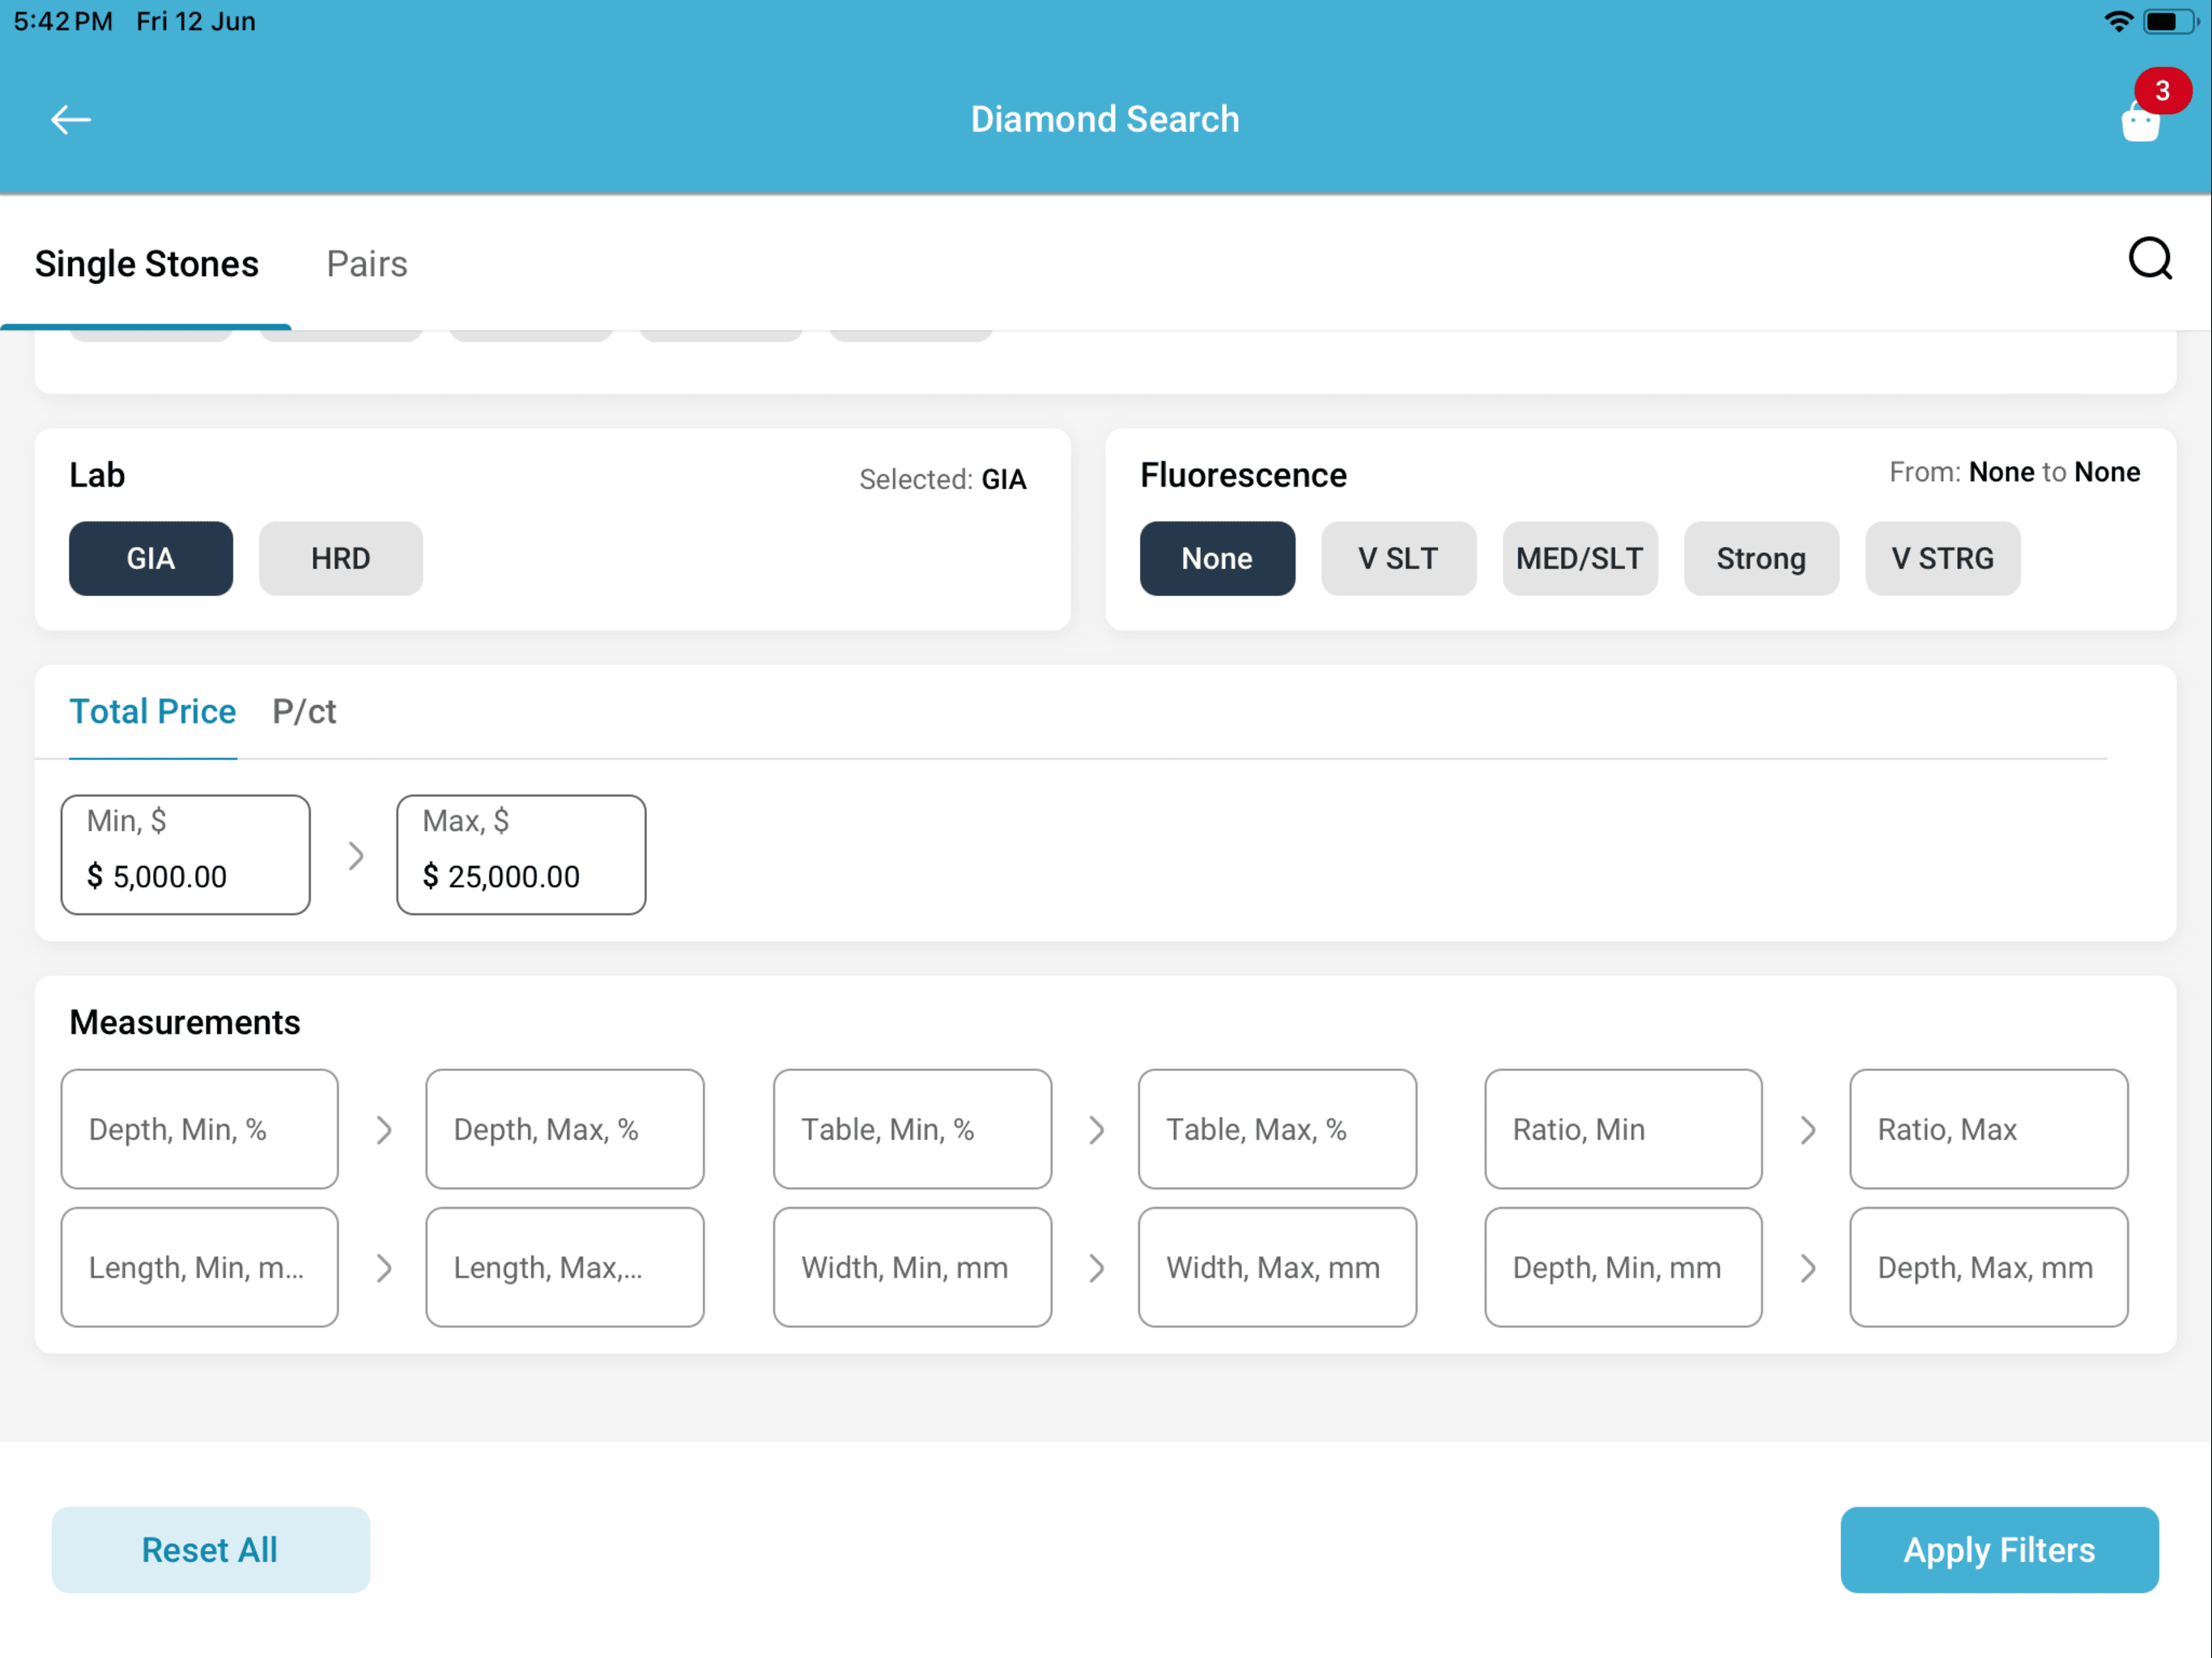Select the Total Price tab
2212x1658 pixels.
(152, 711)
